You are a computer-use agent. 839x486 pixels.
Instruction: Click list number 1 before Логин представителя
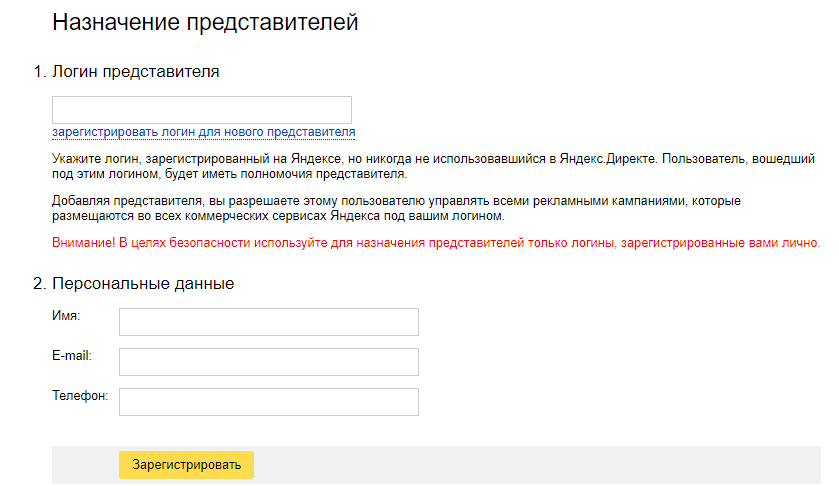[x=39, y=71]
